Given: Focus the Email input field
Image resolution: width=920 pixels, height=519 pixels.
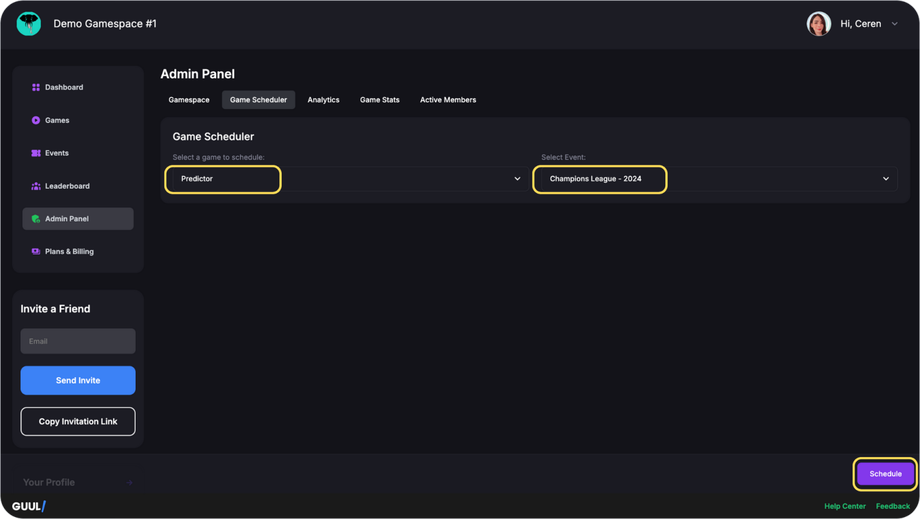Looking at the screenshot, I should tap(78, 341).
